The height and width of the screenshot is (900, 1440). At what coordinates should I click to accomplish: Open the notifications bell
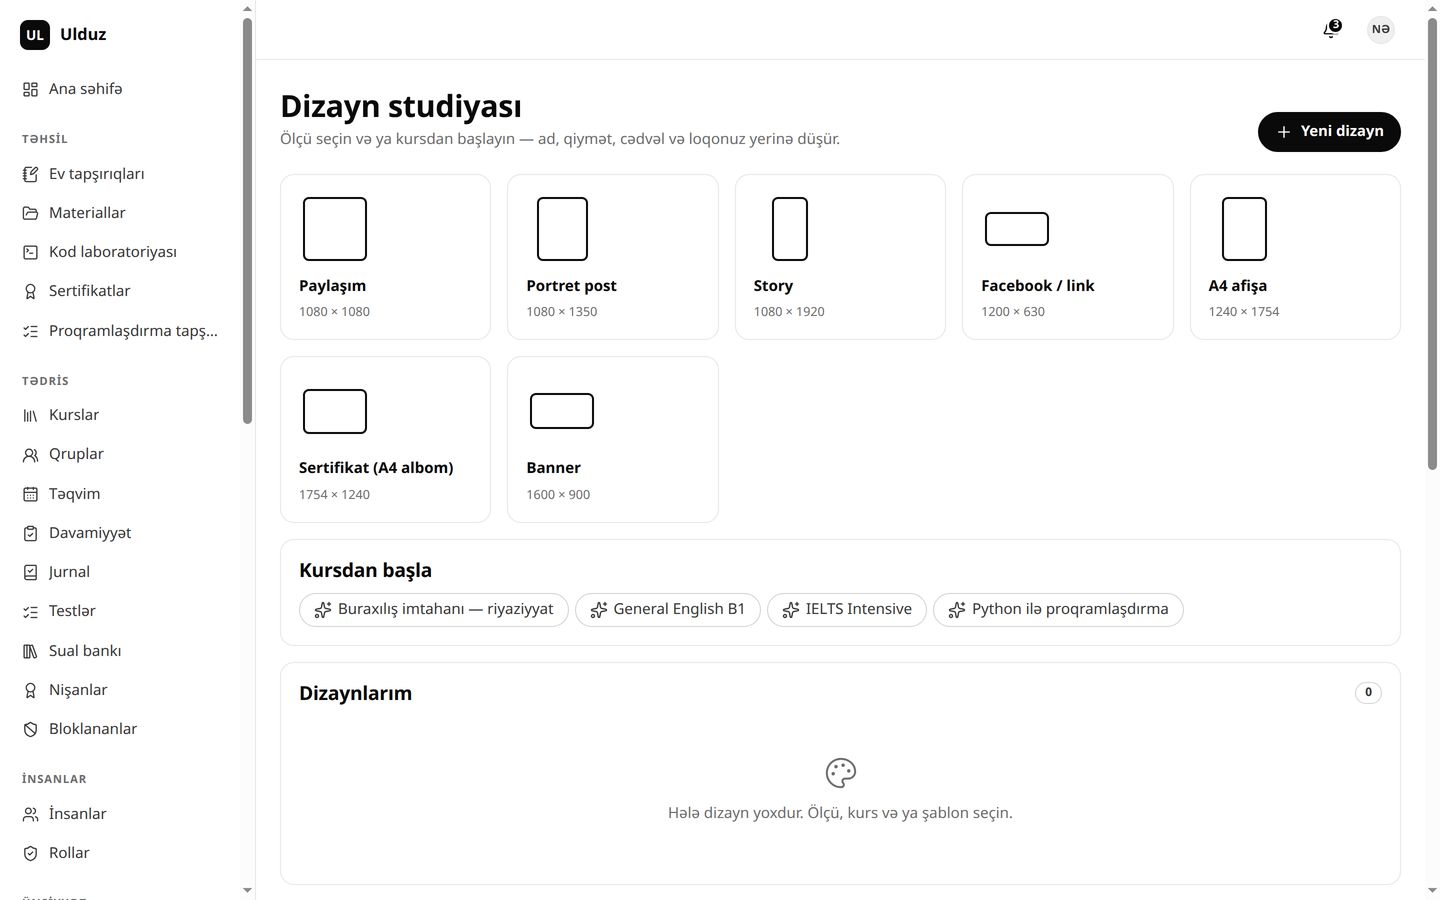(x=1331, y=30)
